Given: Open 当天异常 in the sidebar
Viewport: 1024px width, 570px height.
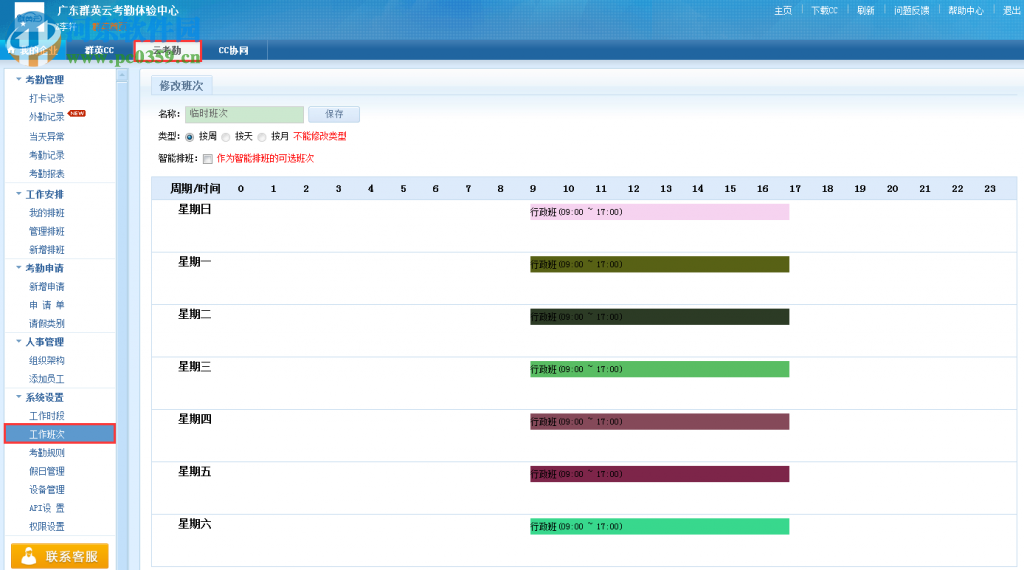Looking at the screenshot, I should pos(47,136).
